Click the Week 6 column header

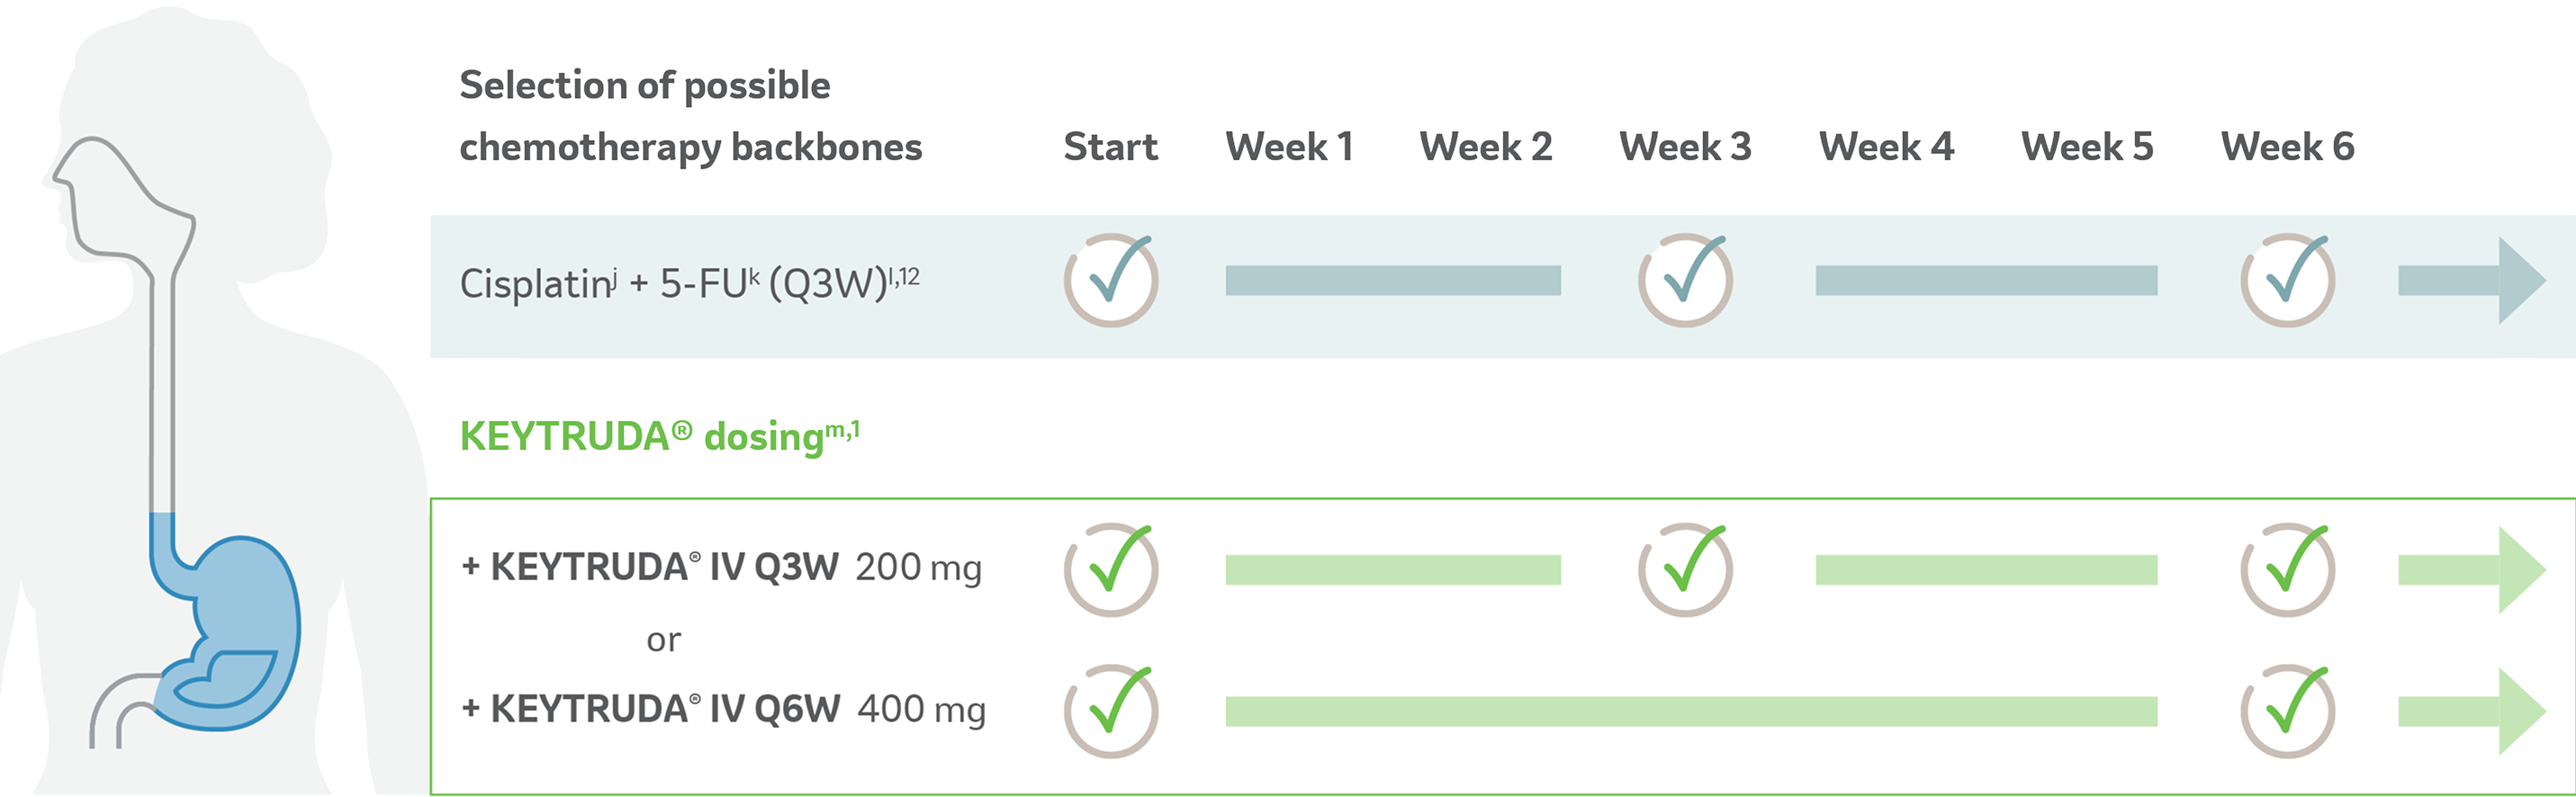point(2287,147)
